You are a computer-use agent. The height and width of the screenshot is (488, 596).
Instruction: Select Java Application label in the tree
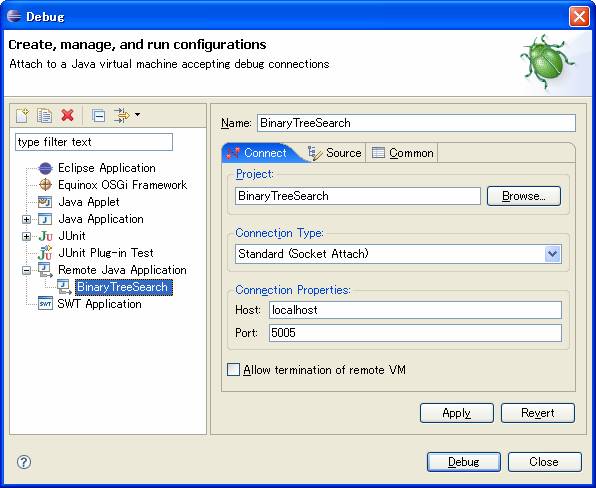pos(101,219)
